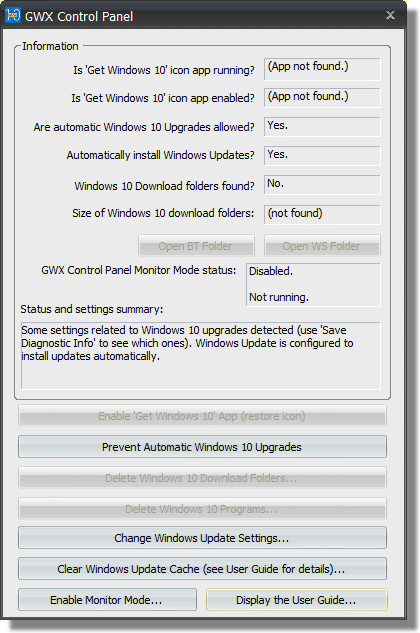This screenshot has height=633, width=420.
Task: Enable Monitor Mode
Action: click(107, 599)
